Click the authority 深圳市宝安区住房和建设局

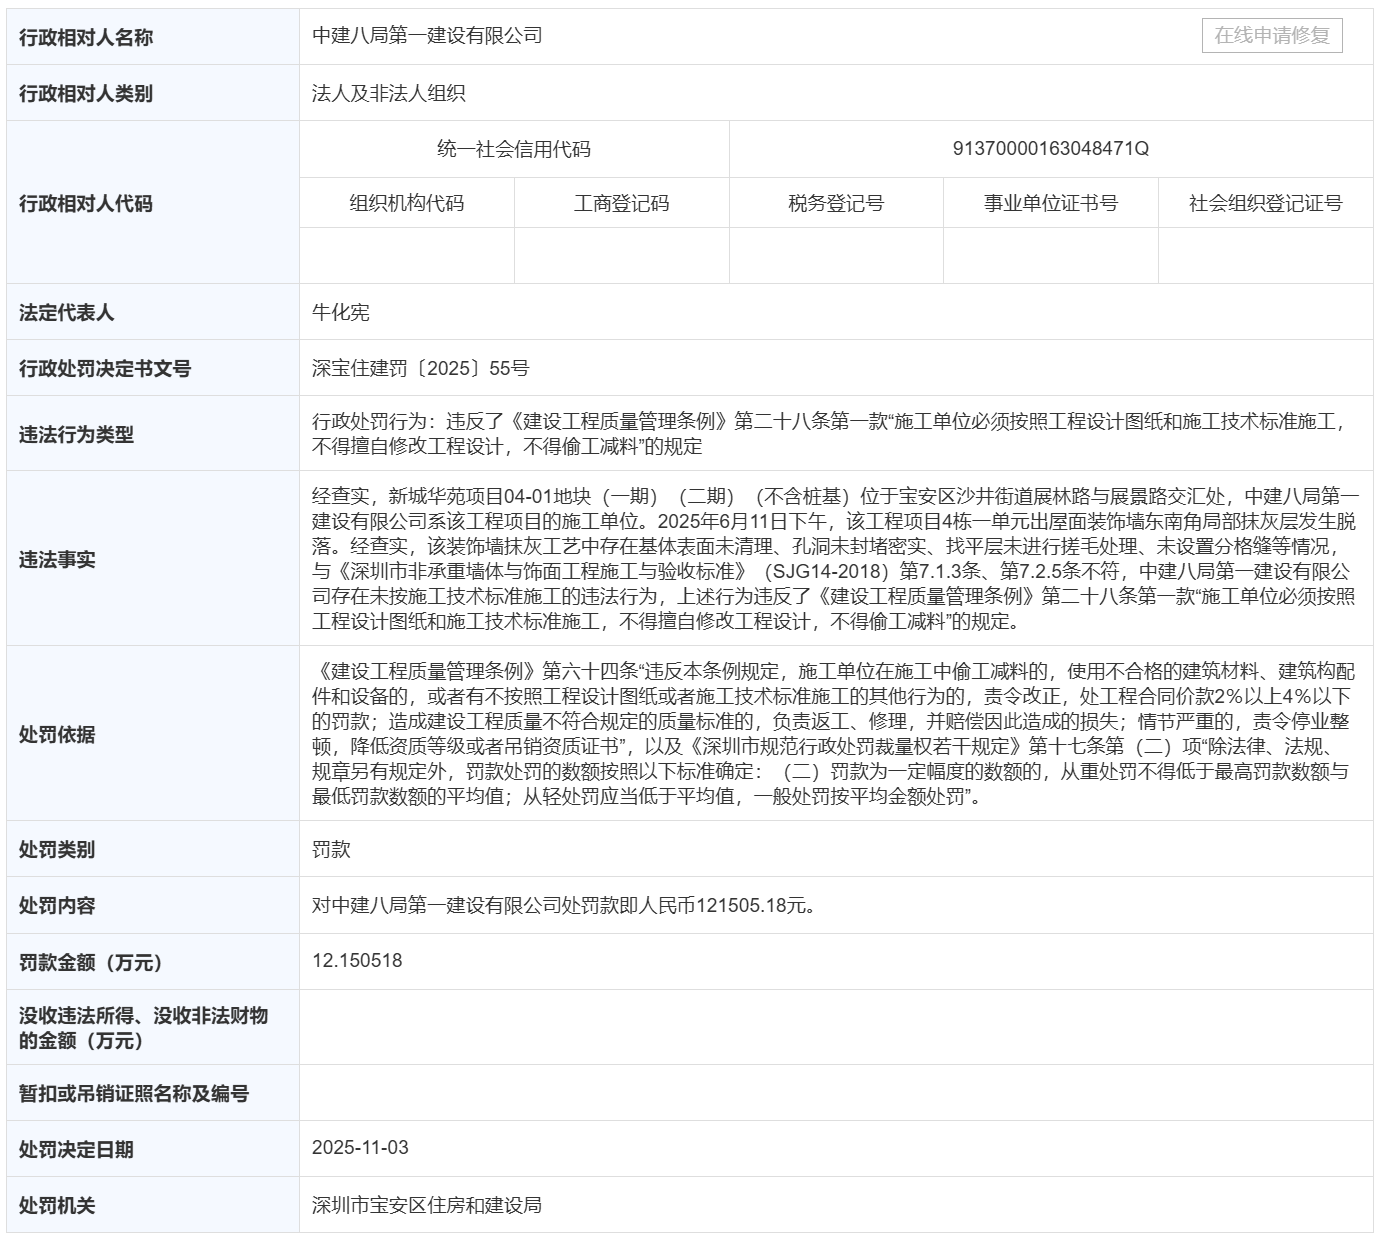point(427,1205)
